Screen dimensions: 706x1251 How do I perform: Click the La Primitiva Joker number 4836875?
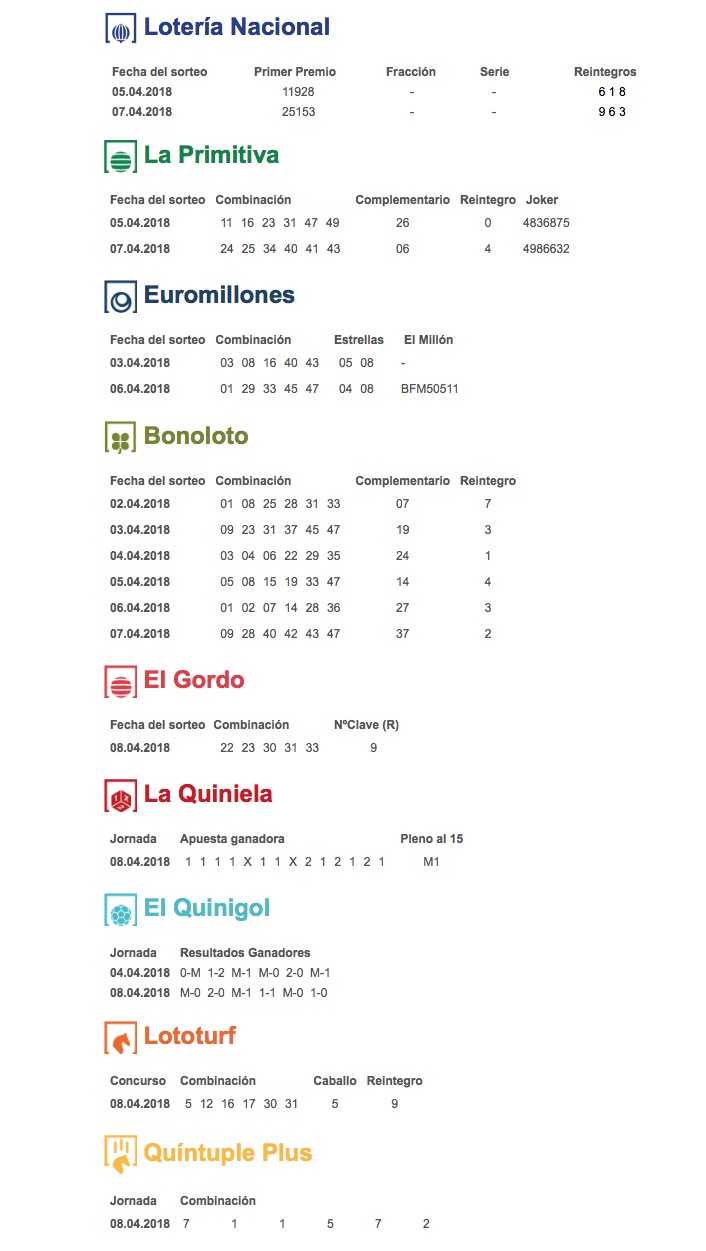546,222
